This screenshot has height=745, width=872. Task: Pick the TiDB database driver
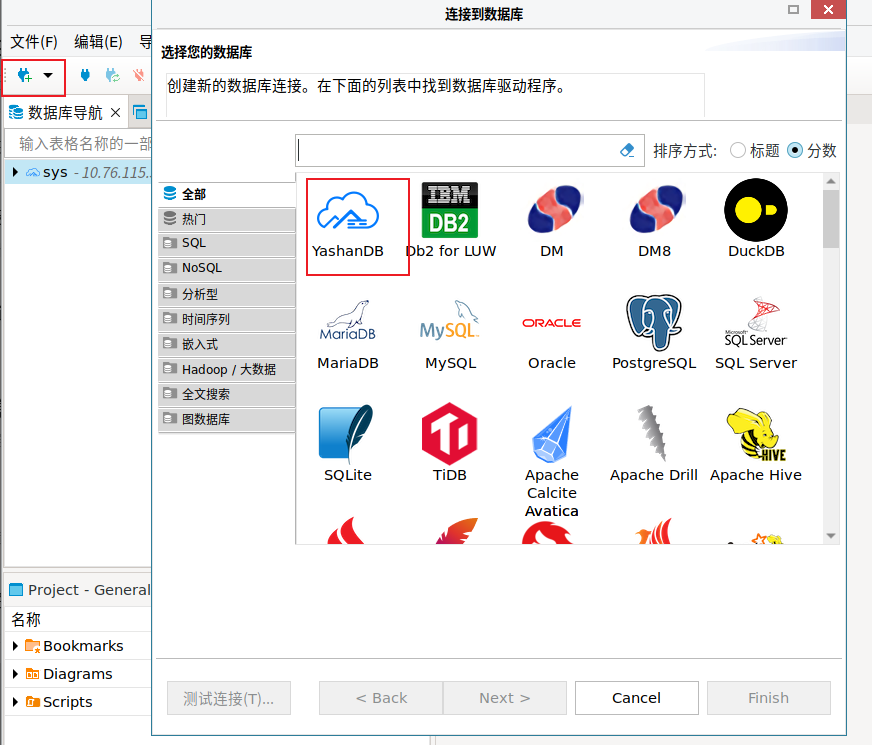tap(450, 443)
